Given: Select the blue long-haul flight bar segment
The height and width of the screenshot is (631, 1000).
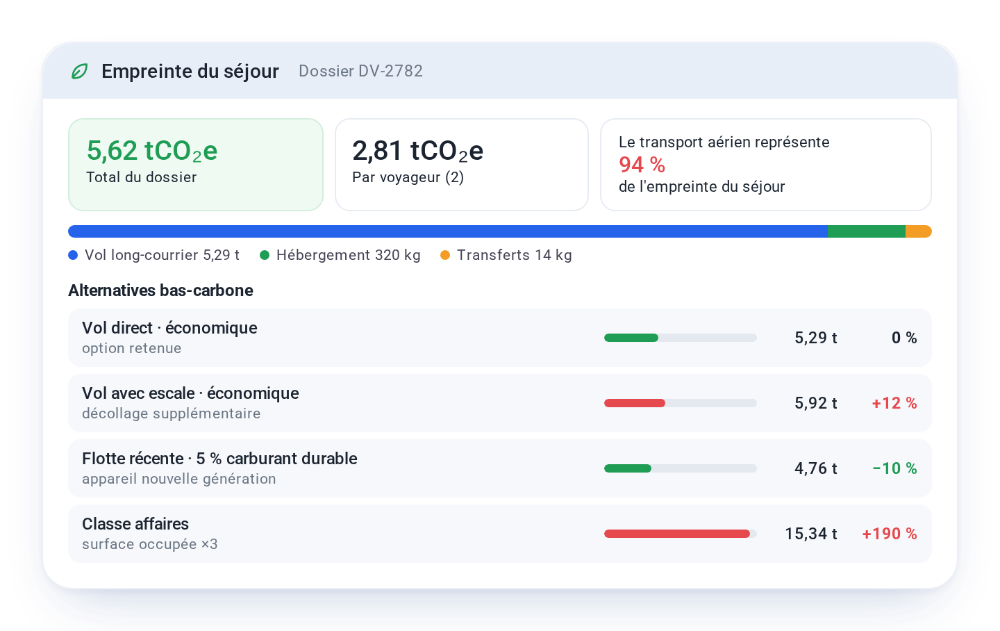Looking at the screenshot, I should [448, 231].
